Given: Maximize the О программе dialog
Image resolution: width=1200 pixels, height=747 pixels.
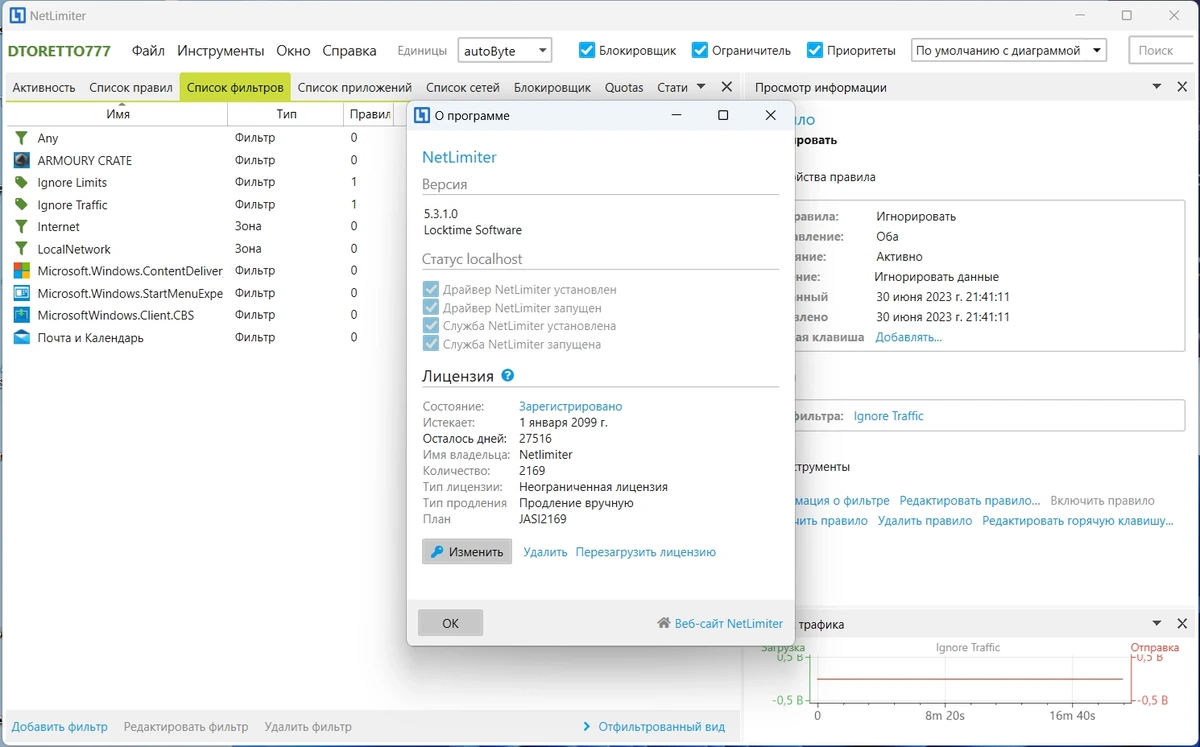Looking at the screenshot, I should click(723, 115).
